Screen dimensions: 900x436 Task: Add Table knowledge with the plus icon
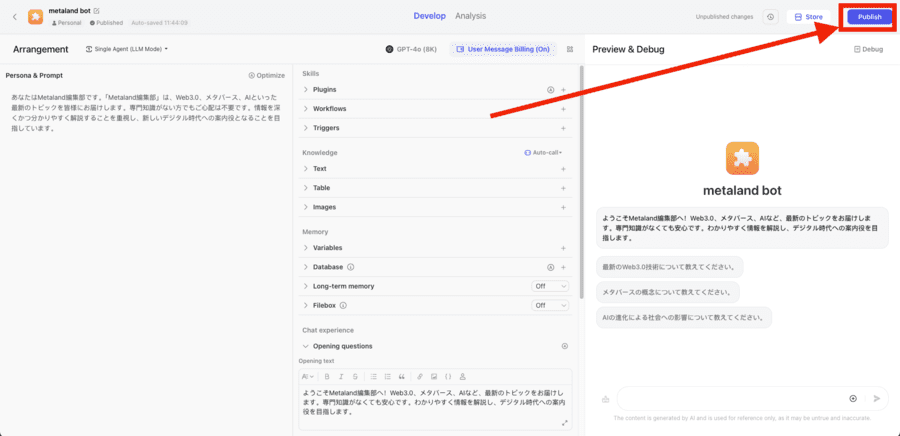click(x=563, y=188)
